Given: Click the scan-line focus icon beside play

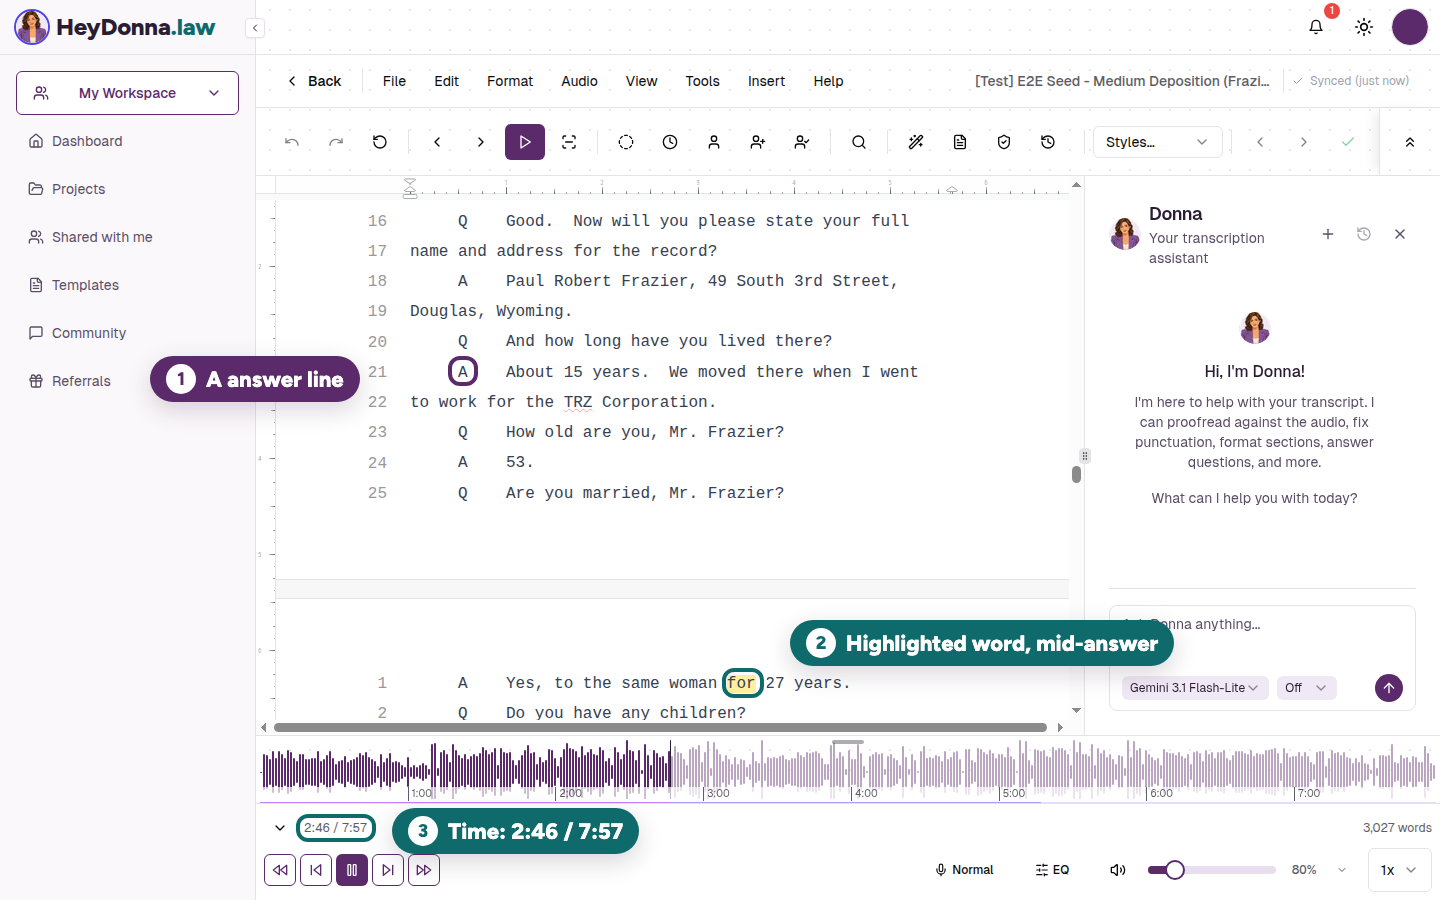Looking at the screenshot, I should (x=569, y=142).
